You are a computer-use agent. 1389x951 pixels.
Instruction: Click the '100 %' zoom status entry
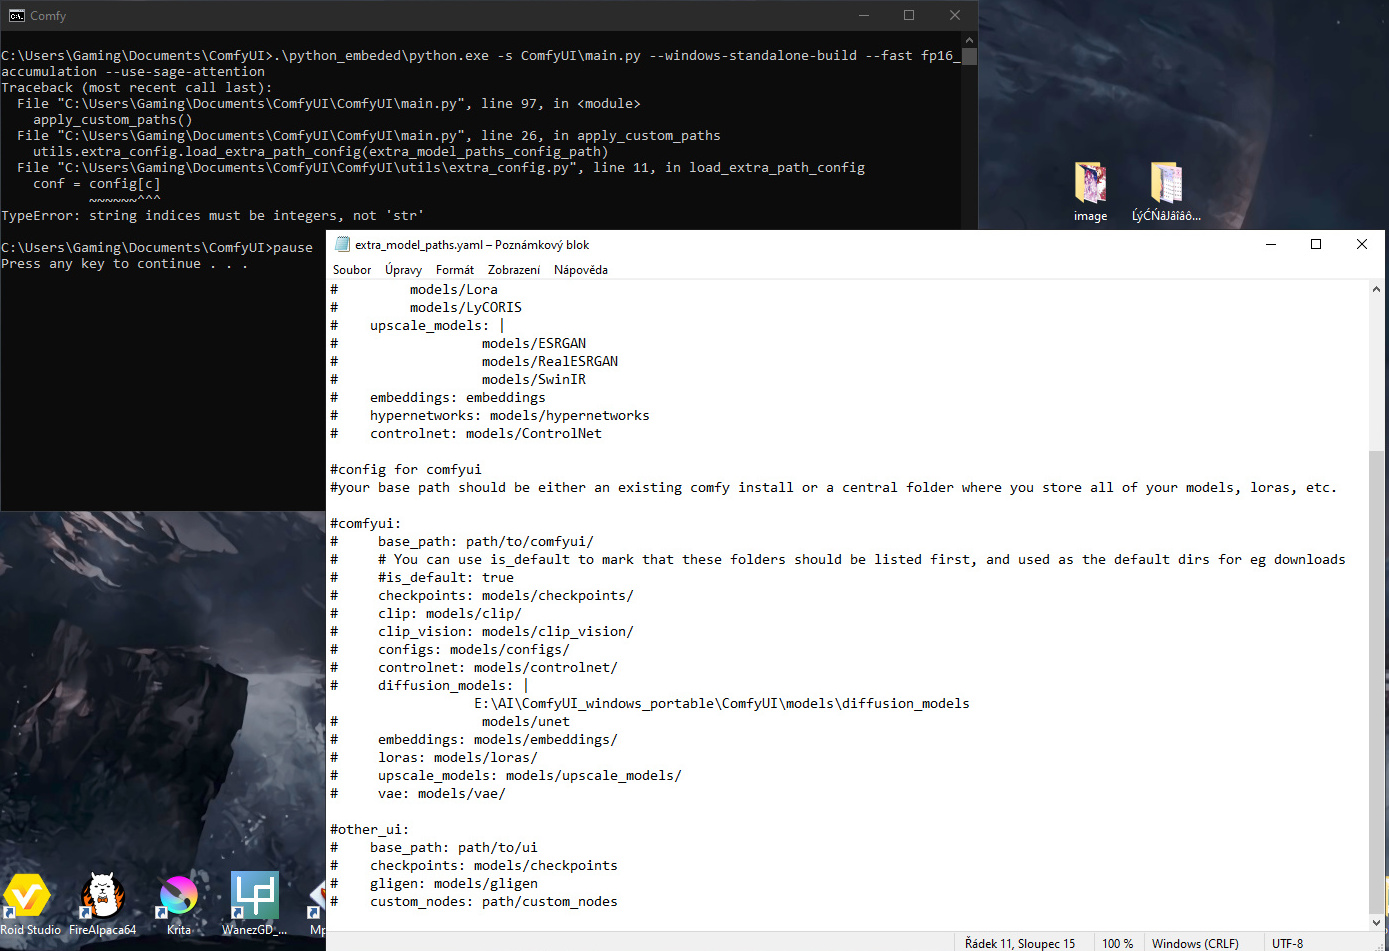tap(1117, 943)
